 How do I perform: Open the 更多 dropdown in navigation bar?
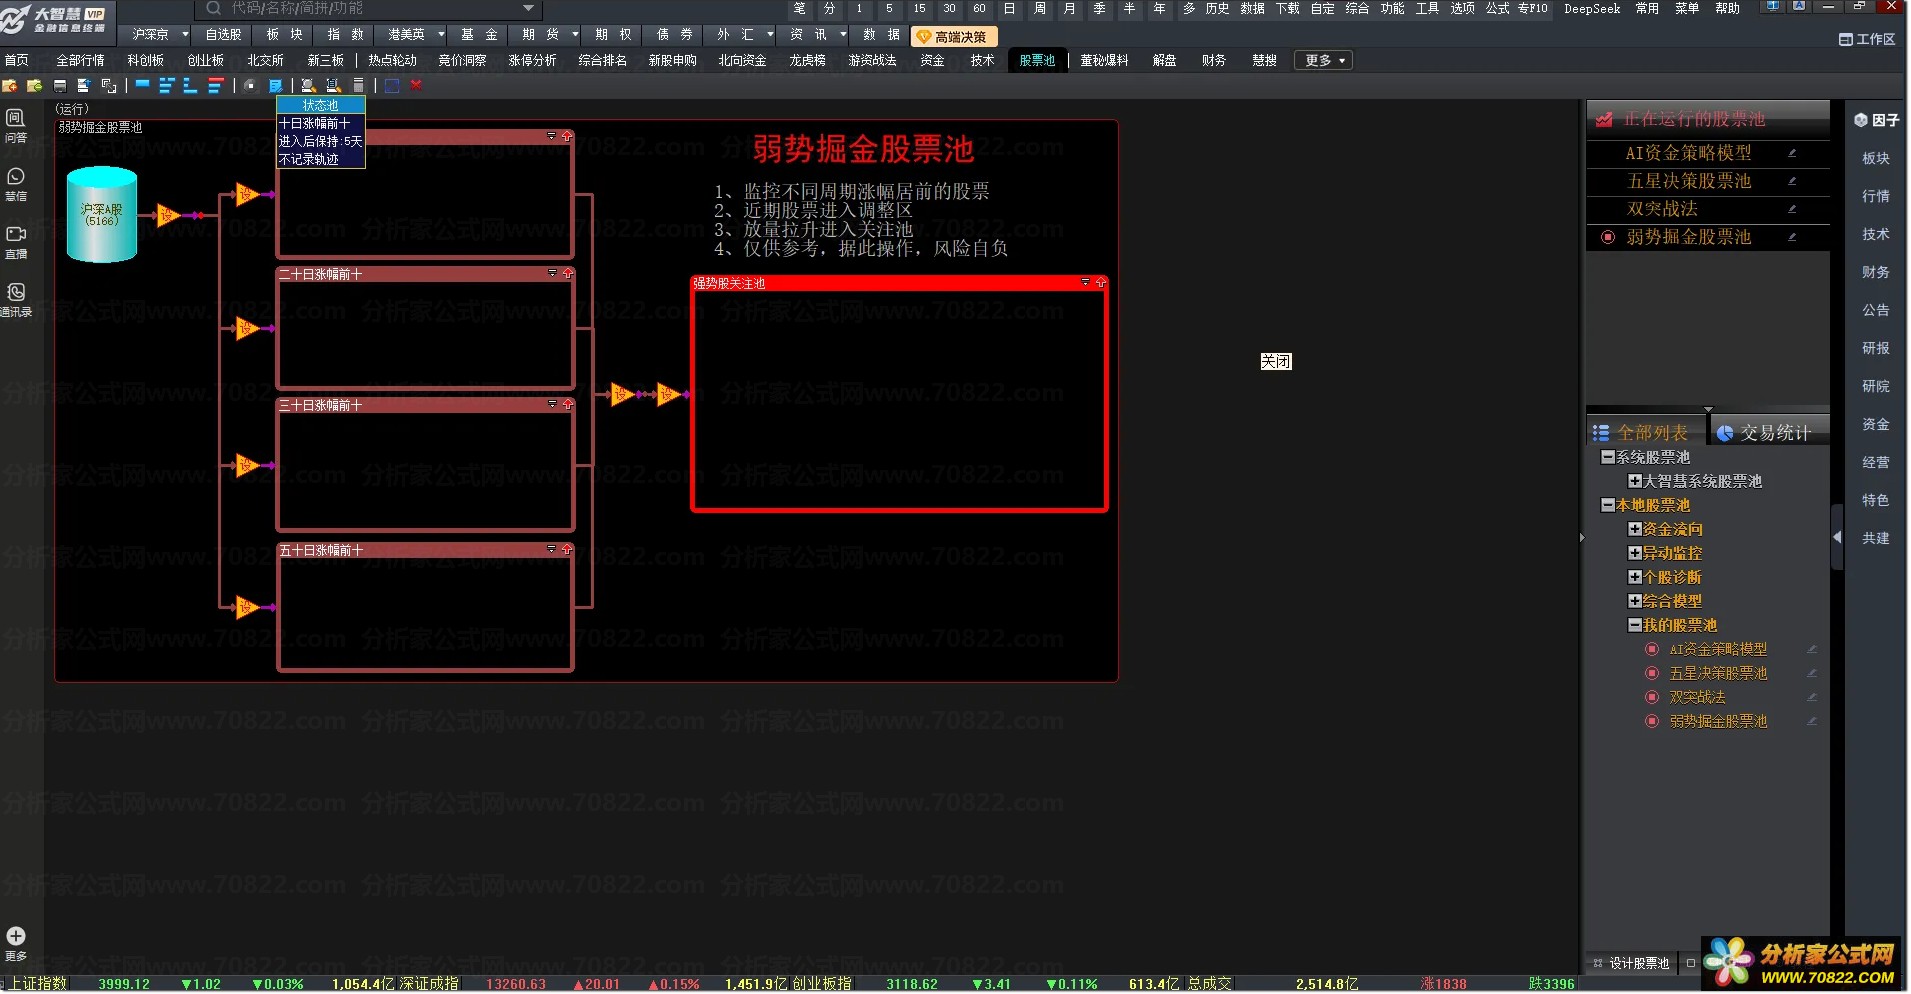tap(1324, 61)
